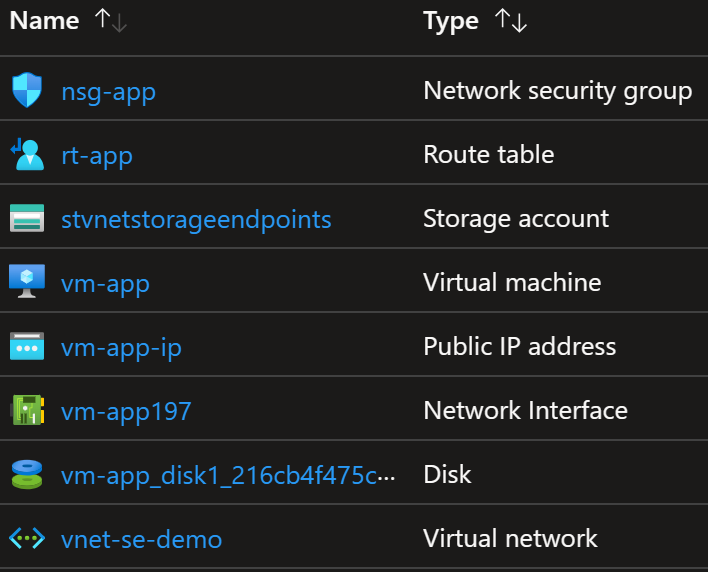Screen dimensions: 708x572
Task: Sort resources using Name column arrows
Action: [111, 21]
